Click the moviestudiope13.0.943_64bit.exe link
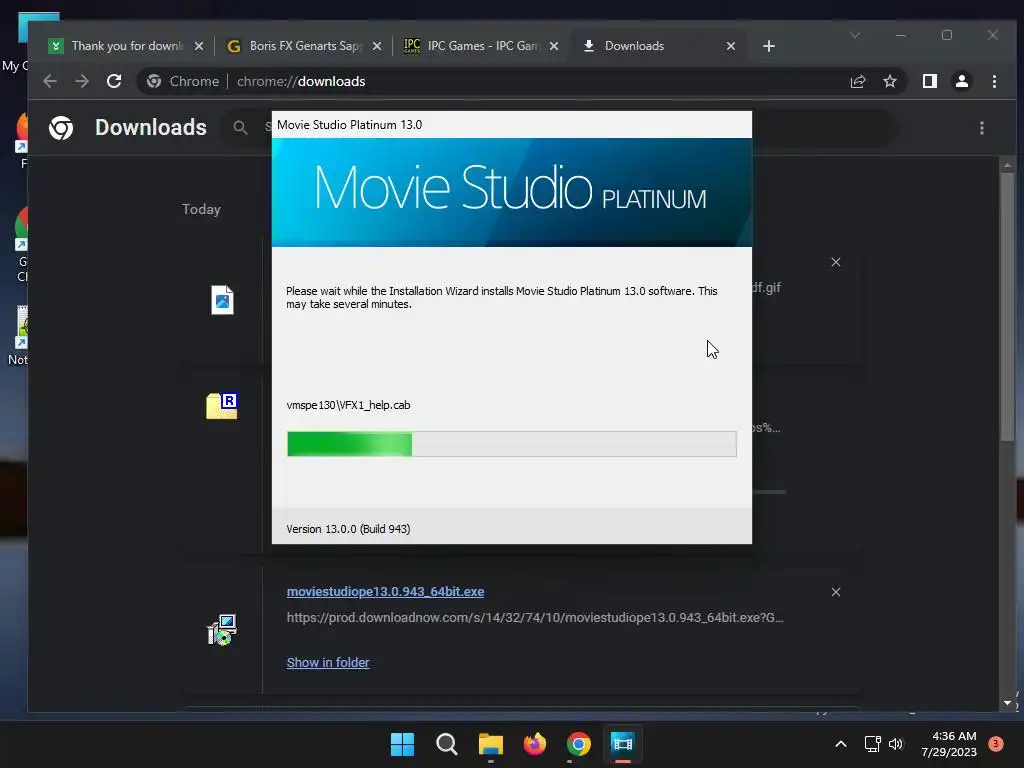The width and height of the screenshot is (1024, 768). [385, 592]
